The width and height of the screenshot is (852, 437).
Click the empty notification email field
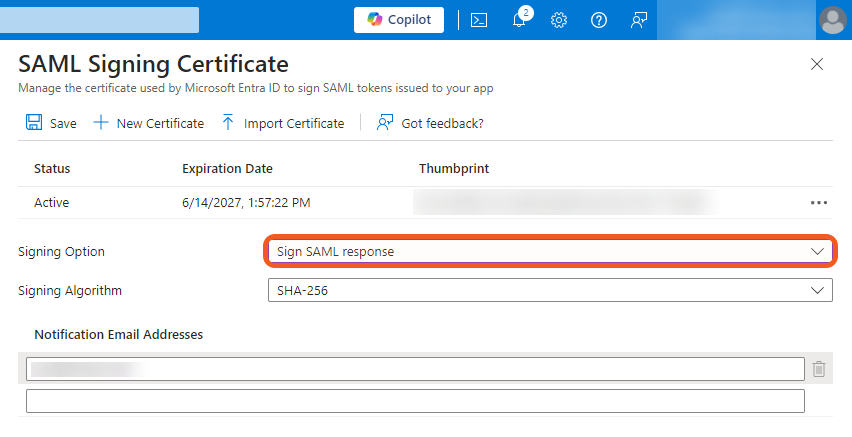[x=415, y=401]
